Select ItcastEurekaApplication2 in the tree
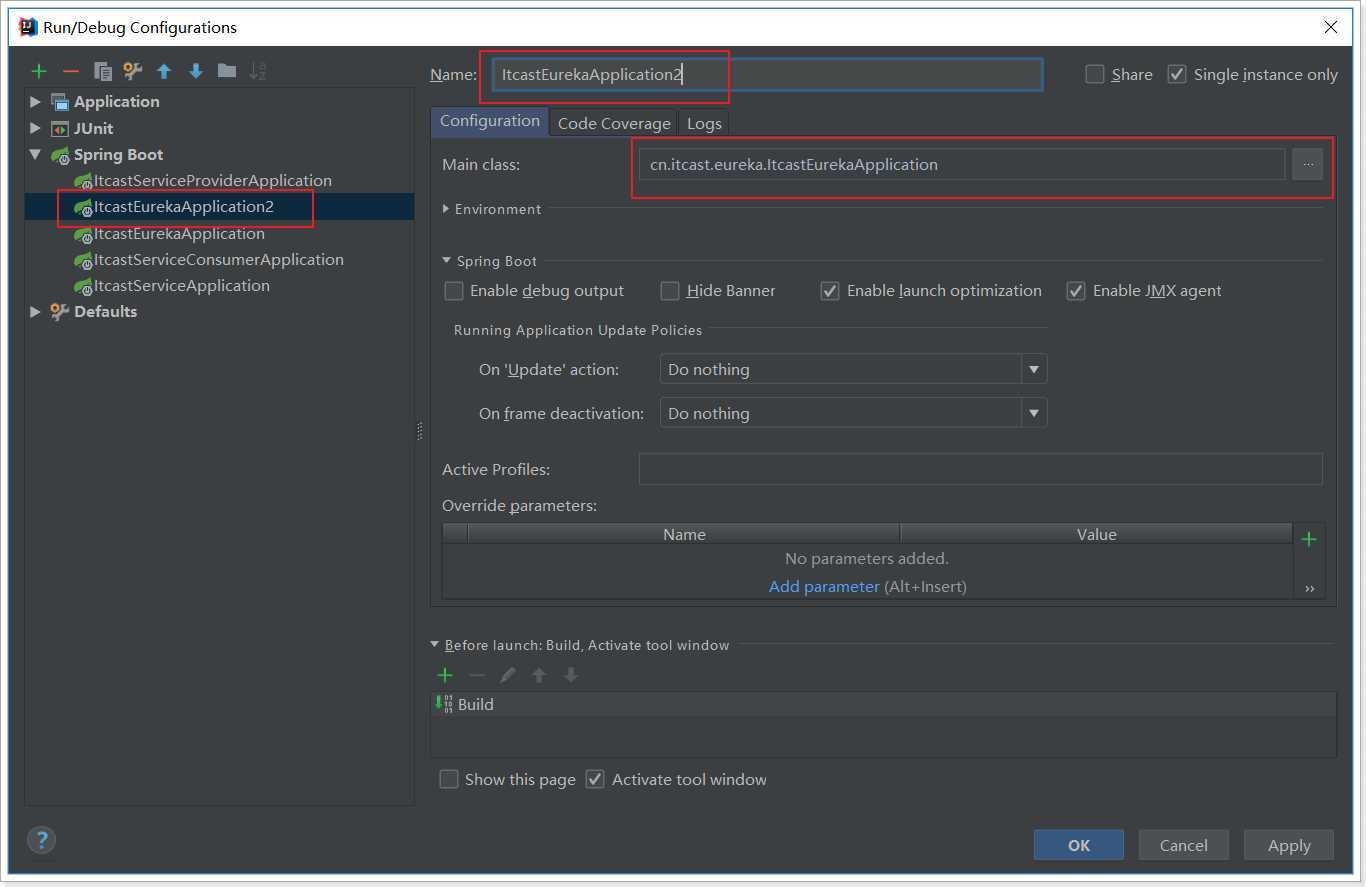The width and height of the screenshot is (1366, 887). 184,207
